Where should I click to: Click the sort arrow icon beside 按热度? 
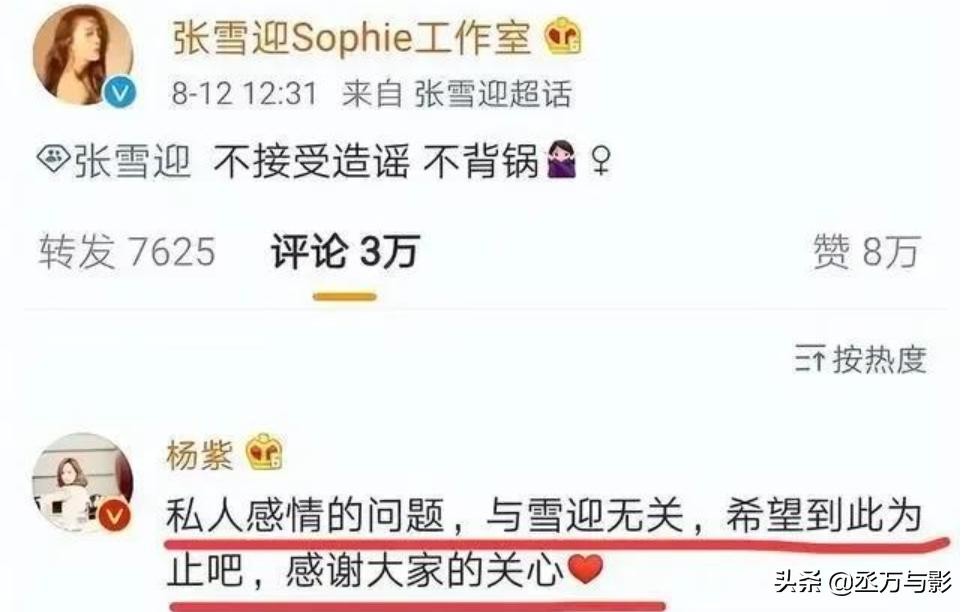click(x=810, y=359)
